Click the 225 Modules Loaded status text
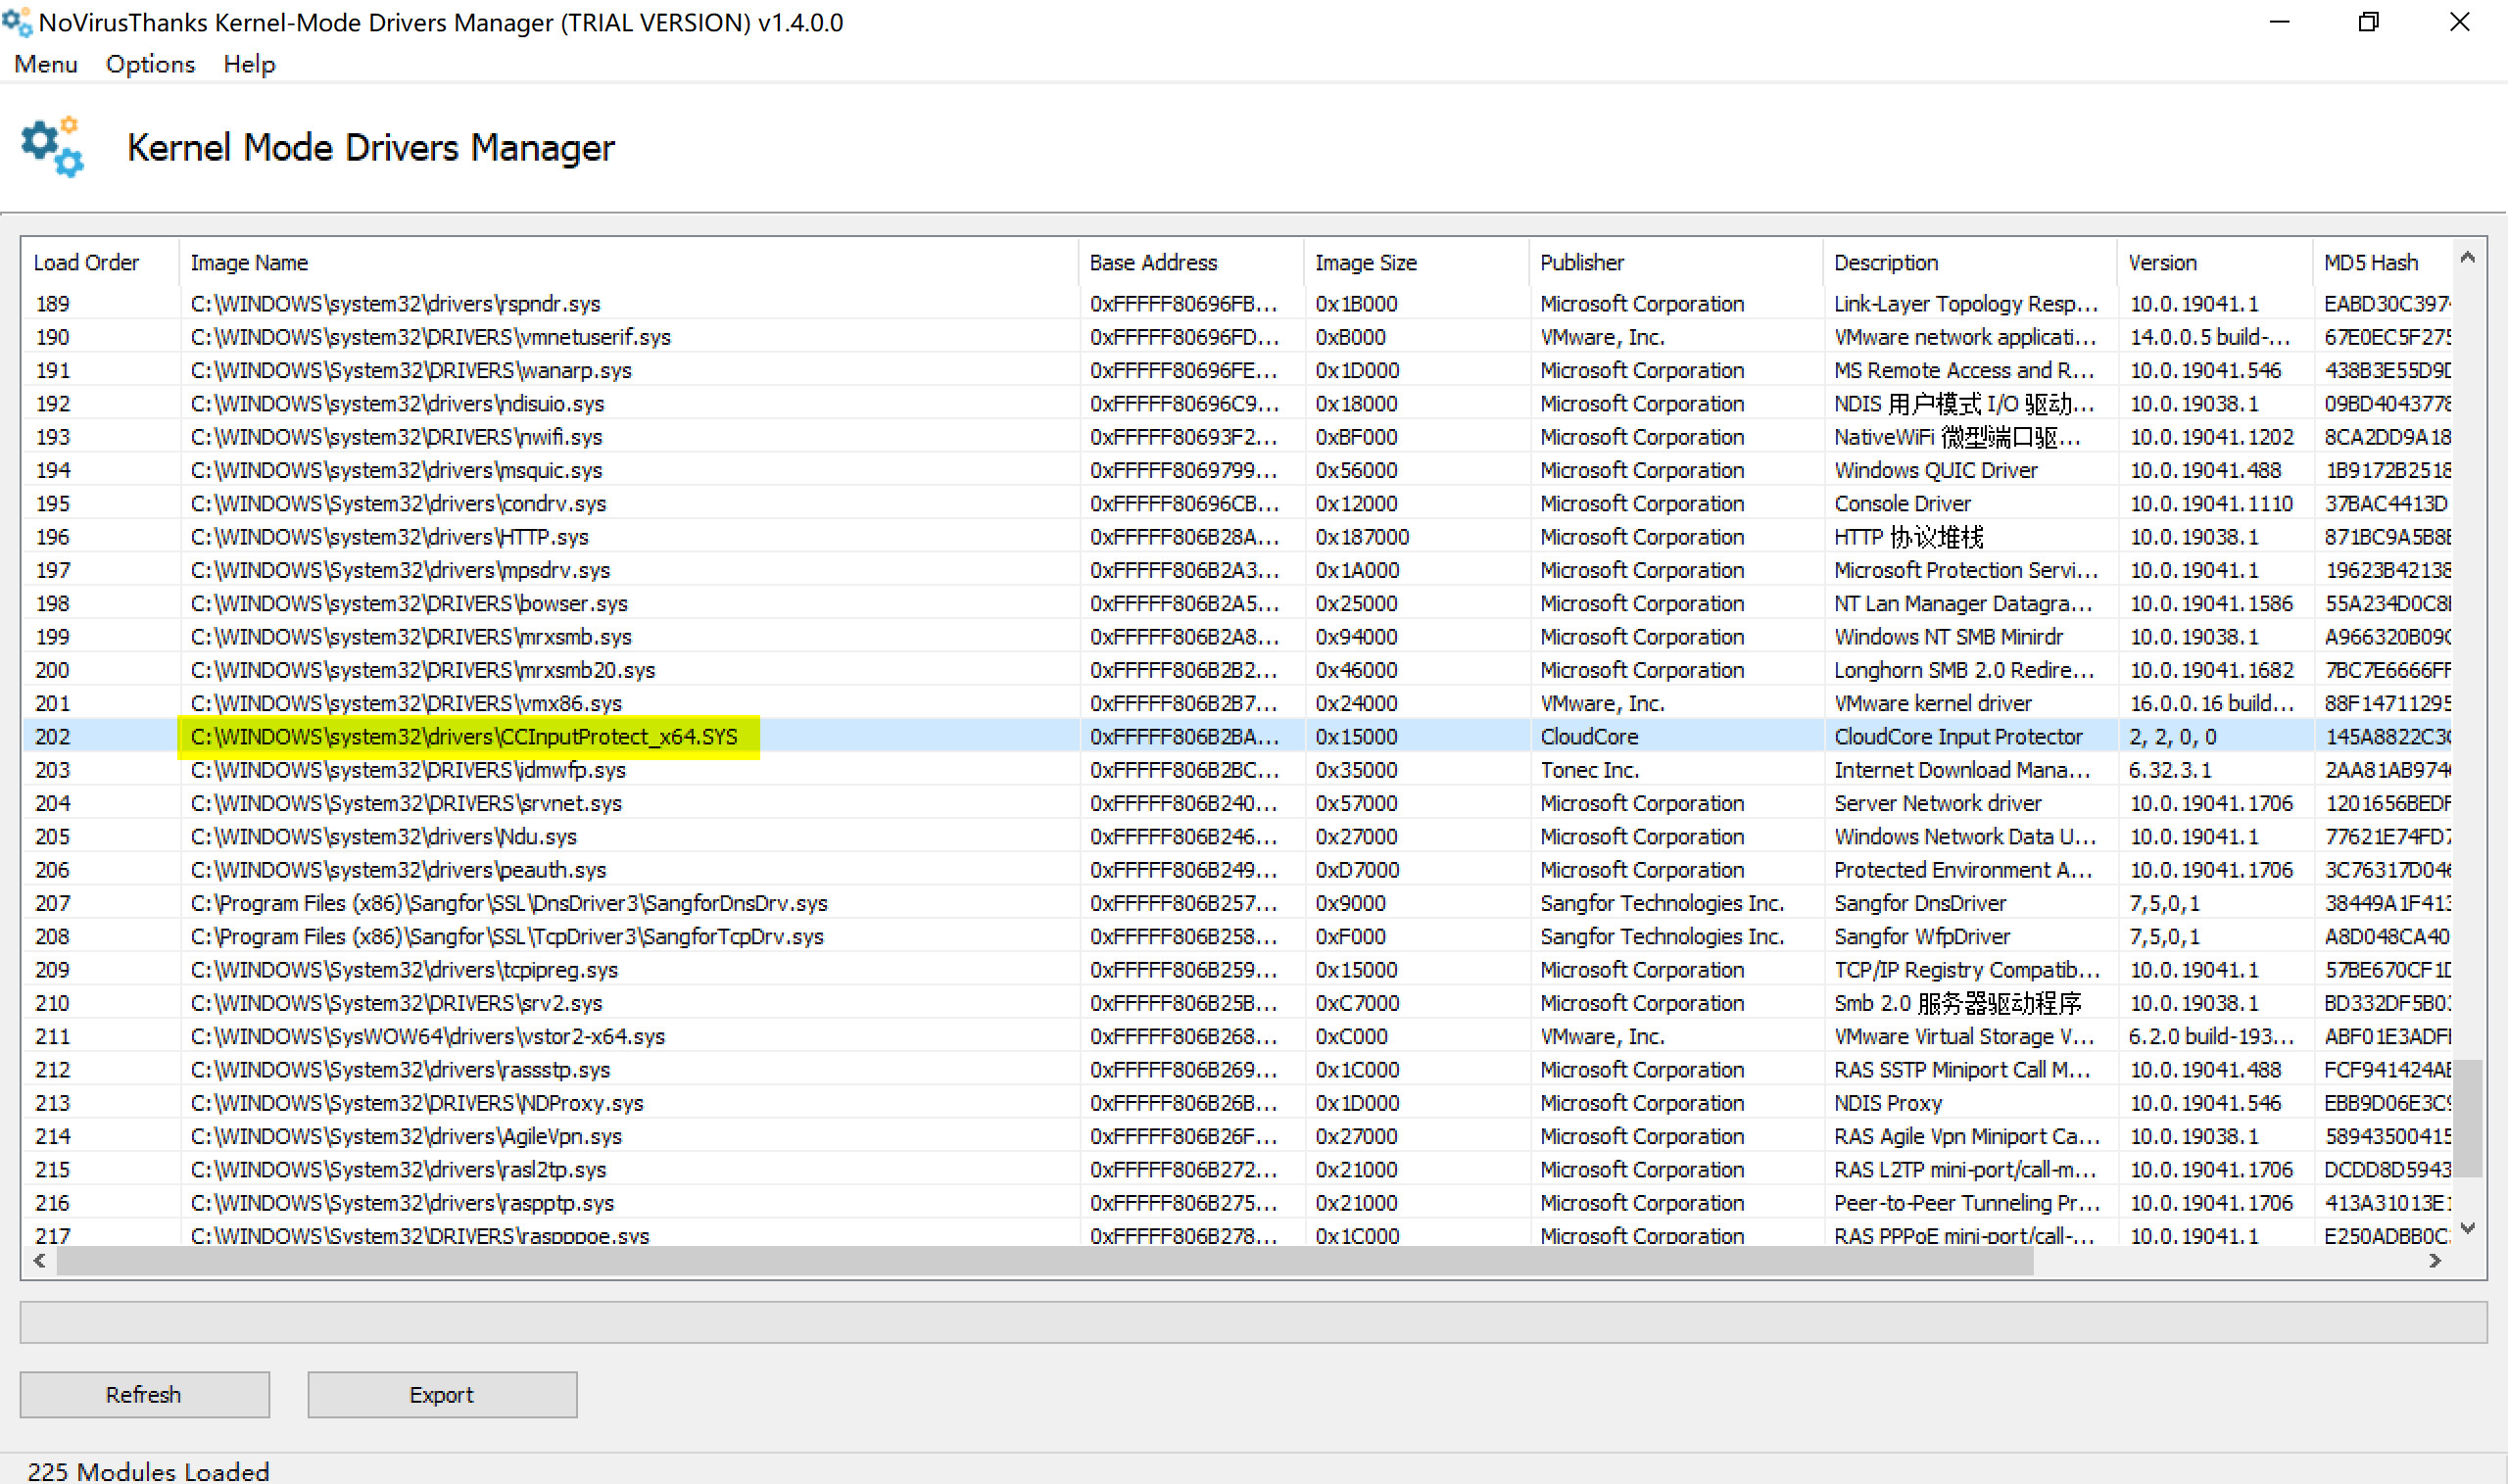 (148, 1471)
